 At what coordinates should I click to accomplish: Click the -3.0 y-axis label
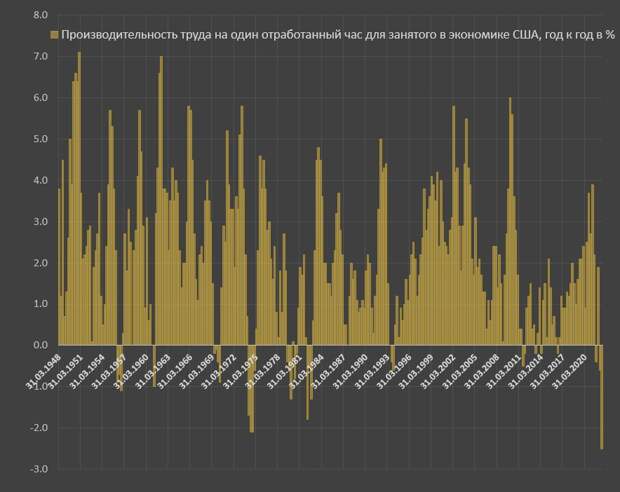(38, 469)
